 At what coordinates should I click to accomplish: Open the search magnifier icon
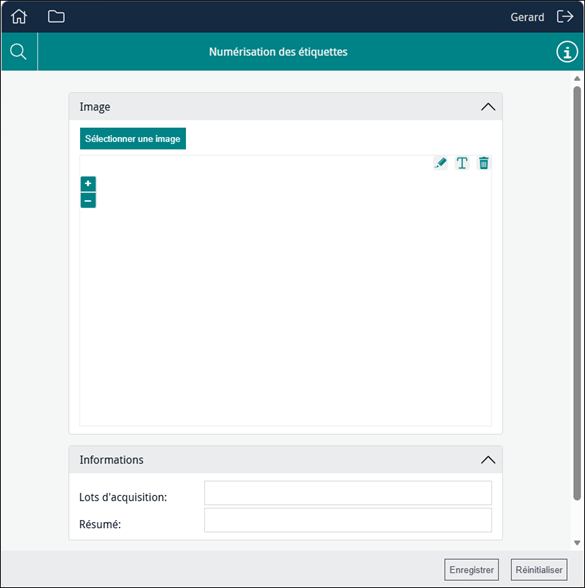(18, 51)
